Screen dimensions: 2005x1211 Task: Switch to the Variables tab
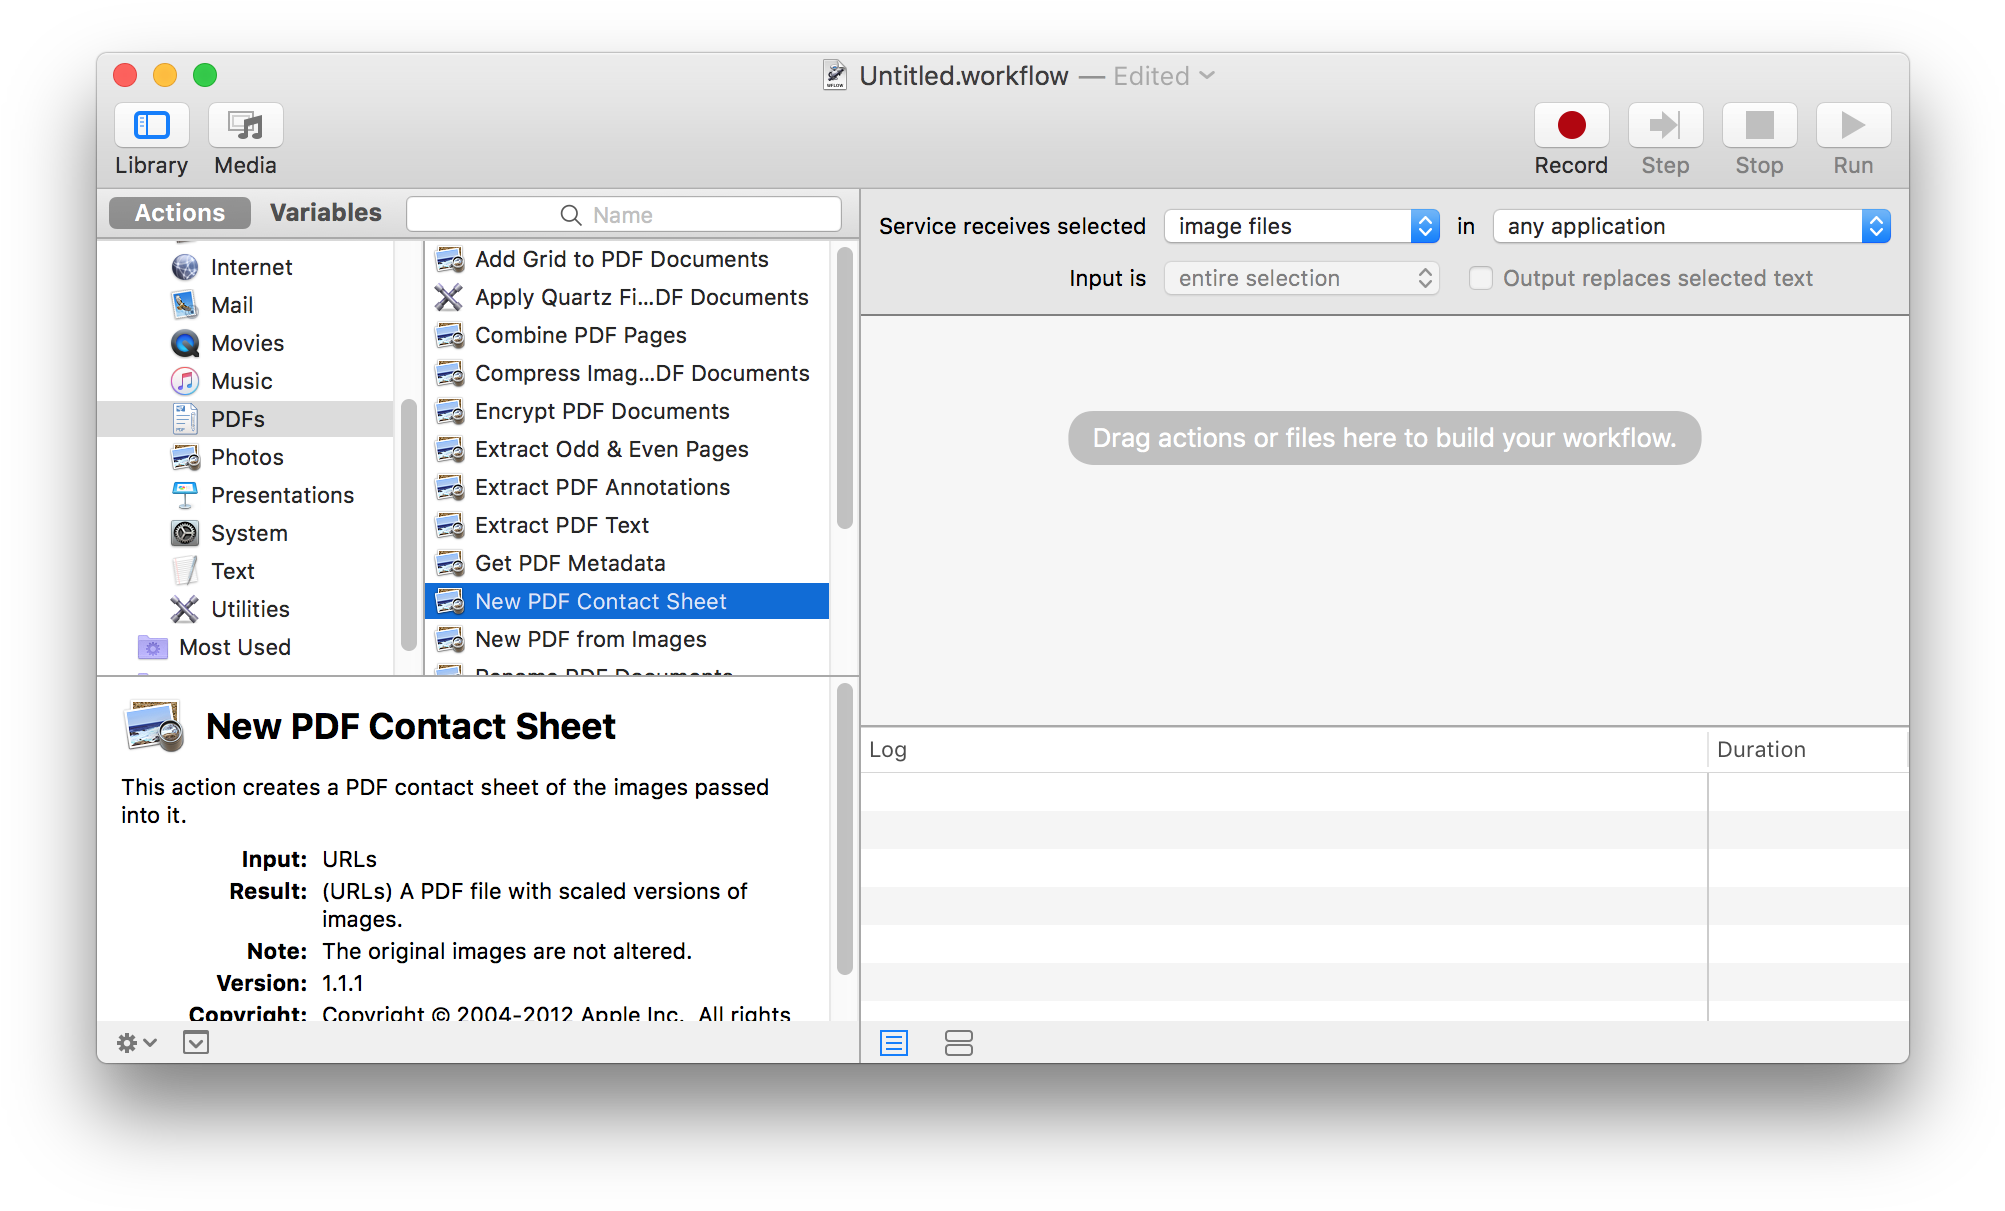tap(325, 213)
